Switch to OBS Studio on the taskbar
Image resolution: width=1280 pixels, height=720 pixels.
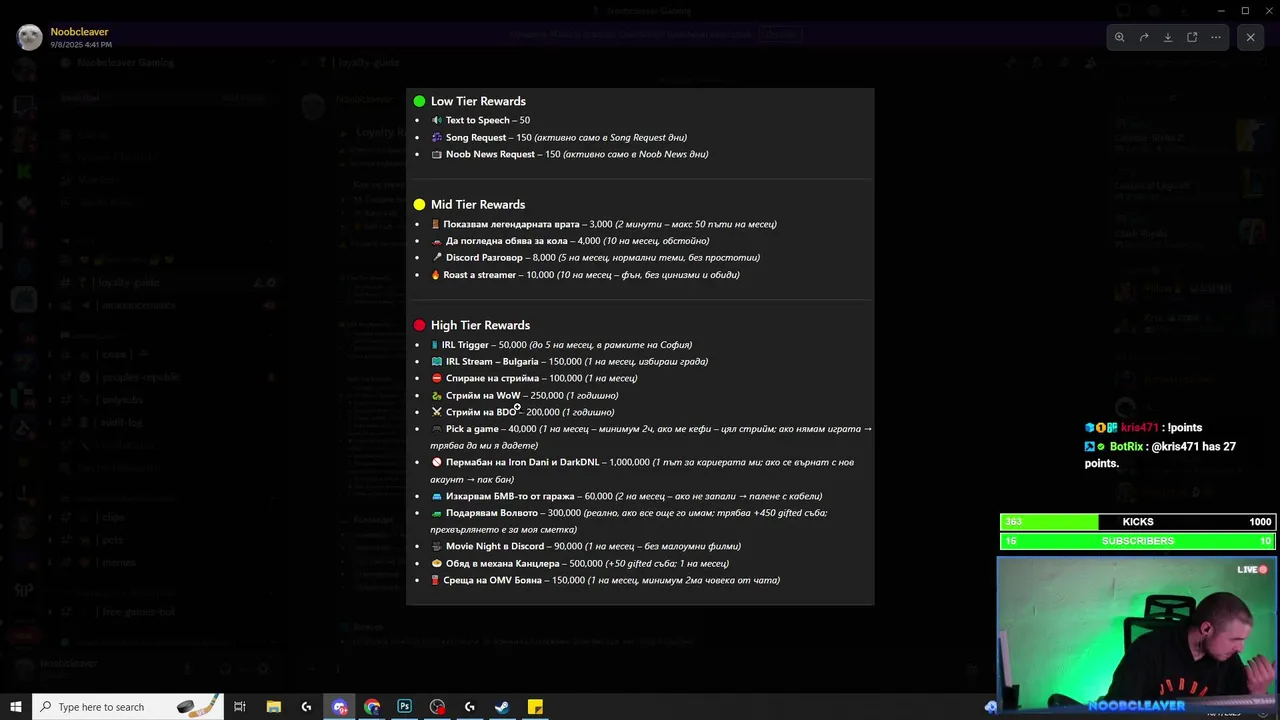437,707
